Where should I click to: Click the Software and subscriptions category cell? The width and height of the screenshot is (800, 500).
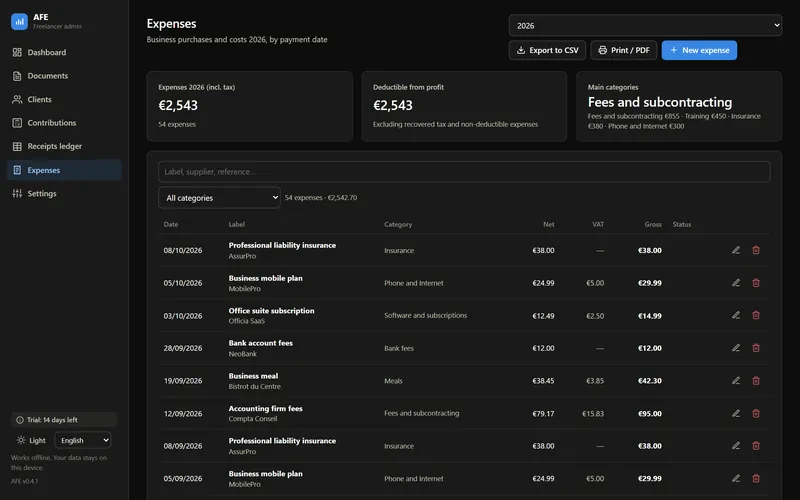coord(426,315)
